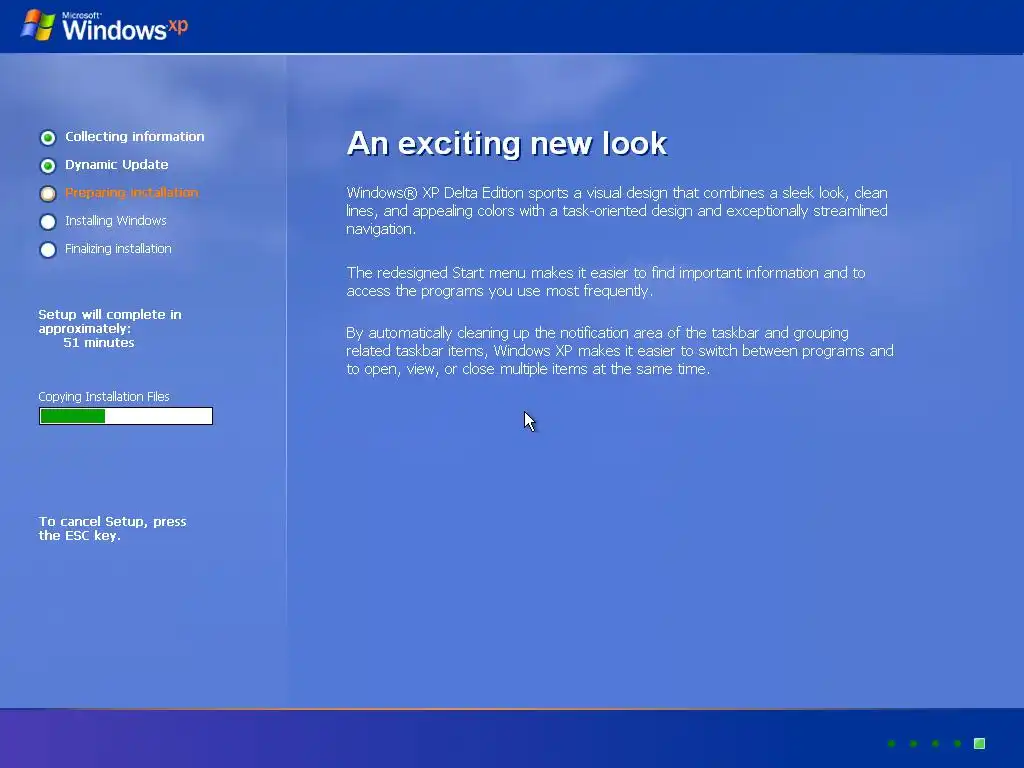1024x768 pixels.
Task: Click the Finalizing installation step indicator
Action: (x=48, y=250)
